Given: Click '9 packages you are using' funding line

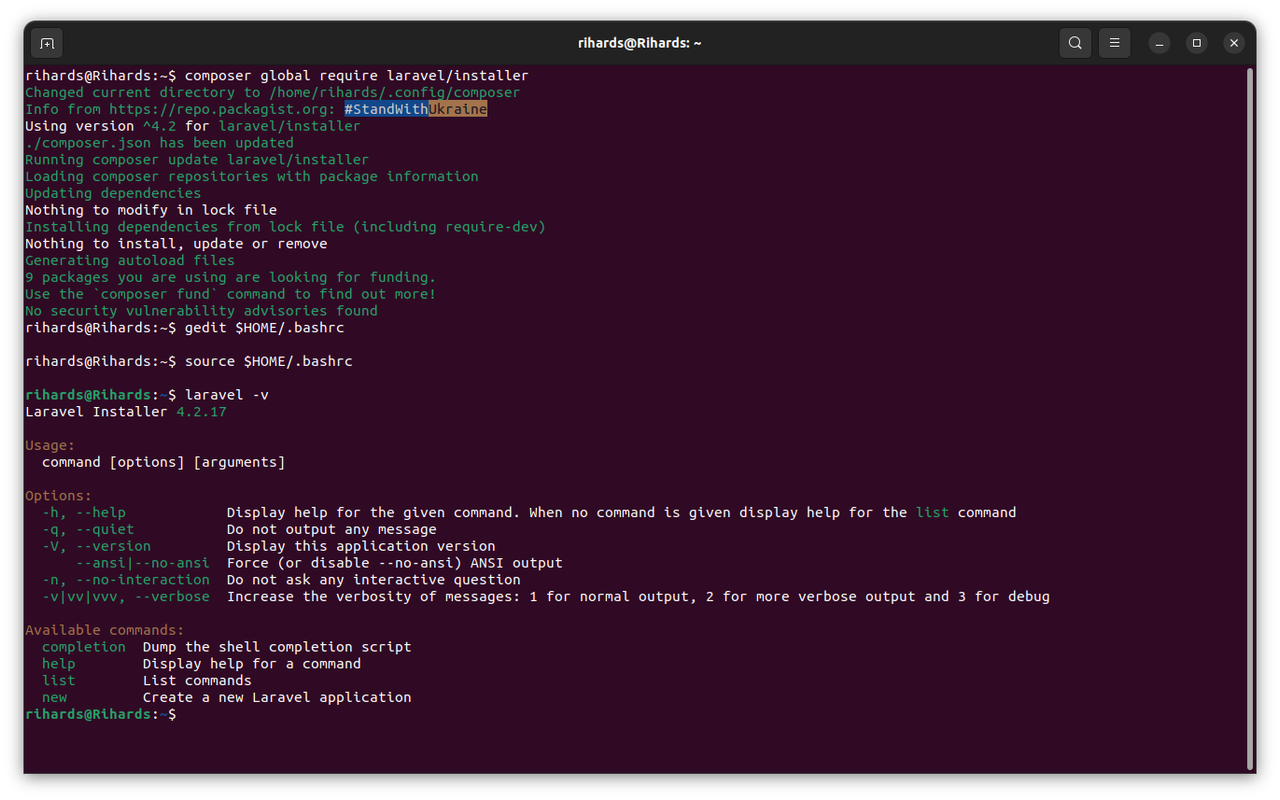Looking at the screenshot, I should 231,277.
